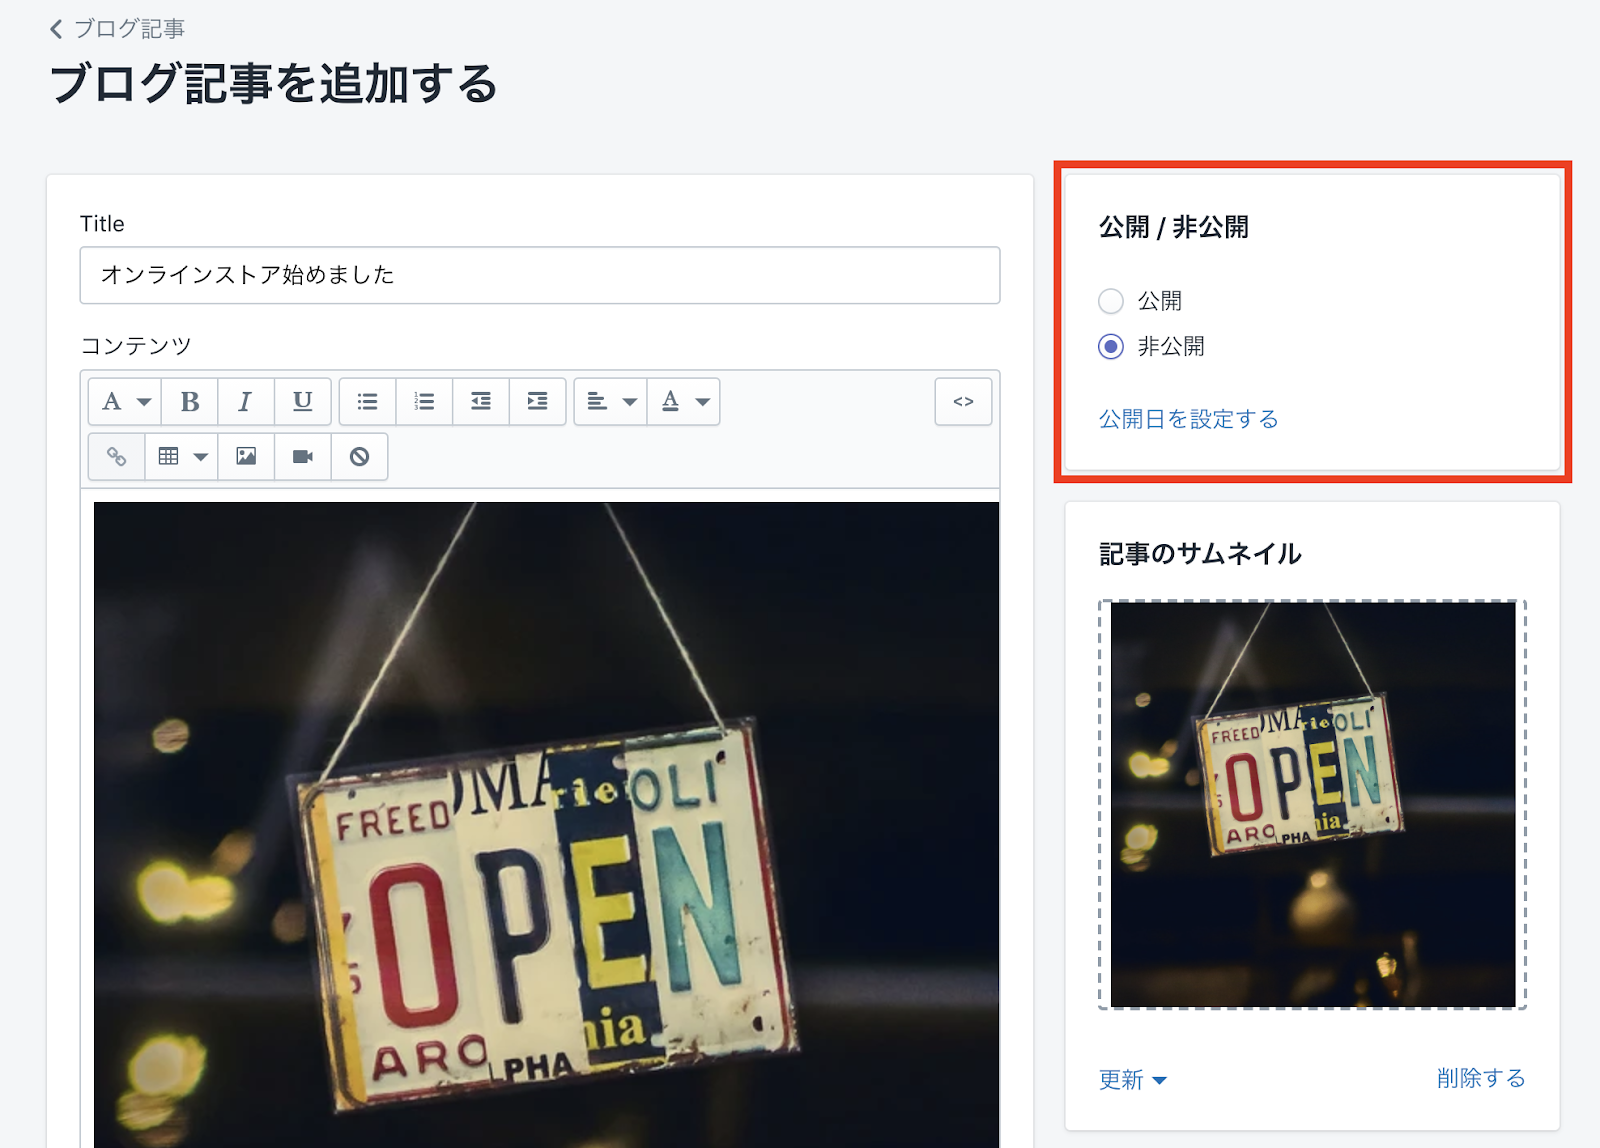Go back to ブログ記事 list
Image resolution: width=1600 pixels, height=1148 pixels.
(117, 29)
